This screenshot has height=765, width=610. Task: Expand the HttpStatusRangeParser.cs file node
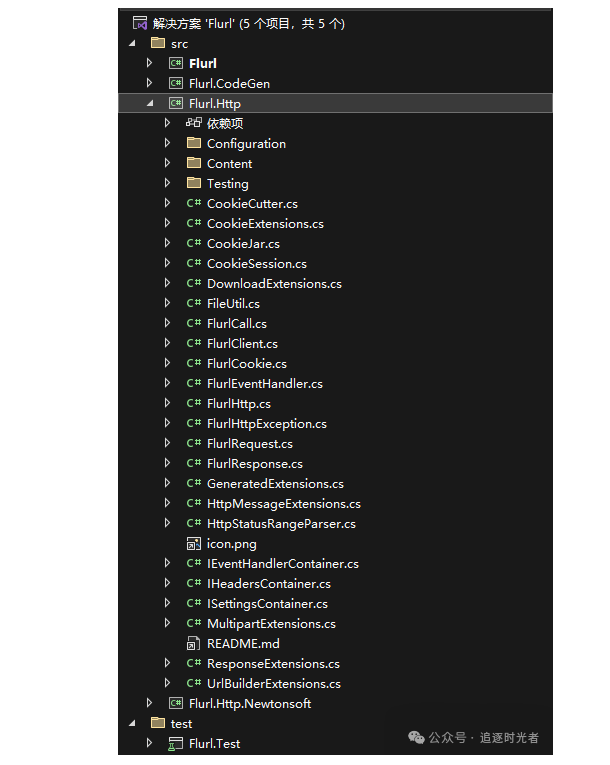[x=167, y=523]
